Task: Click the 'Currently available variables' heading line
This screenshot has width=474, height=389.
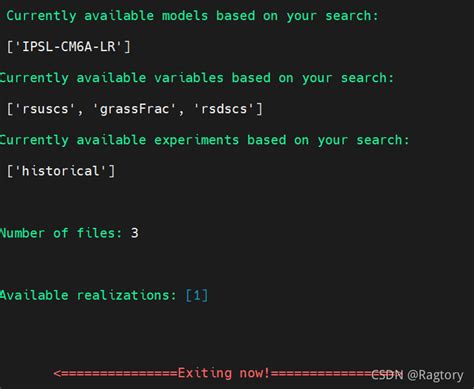Action: pyautogui.click(x=197, y=78)
